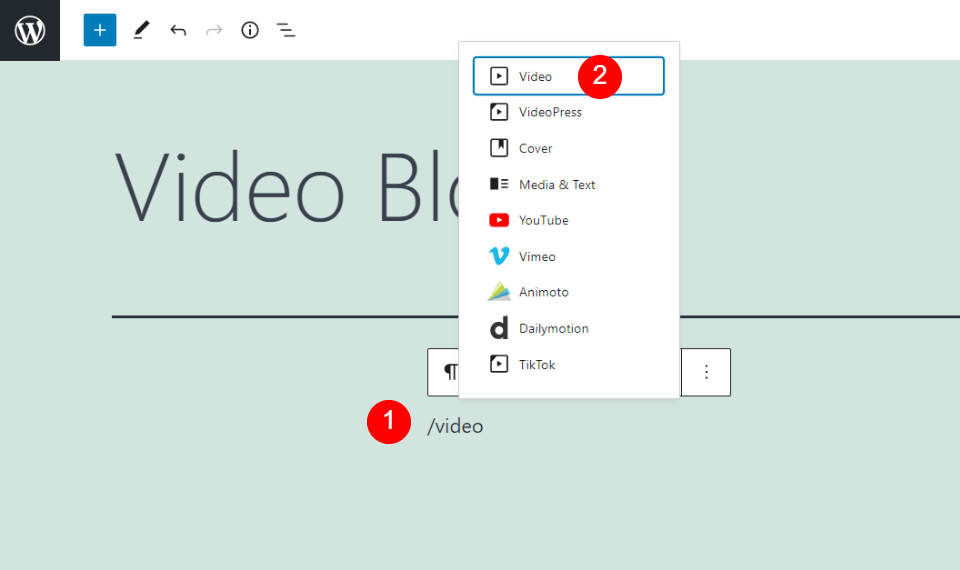Choose the Video block option

(568, 76)
